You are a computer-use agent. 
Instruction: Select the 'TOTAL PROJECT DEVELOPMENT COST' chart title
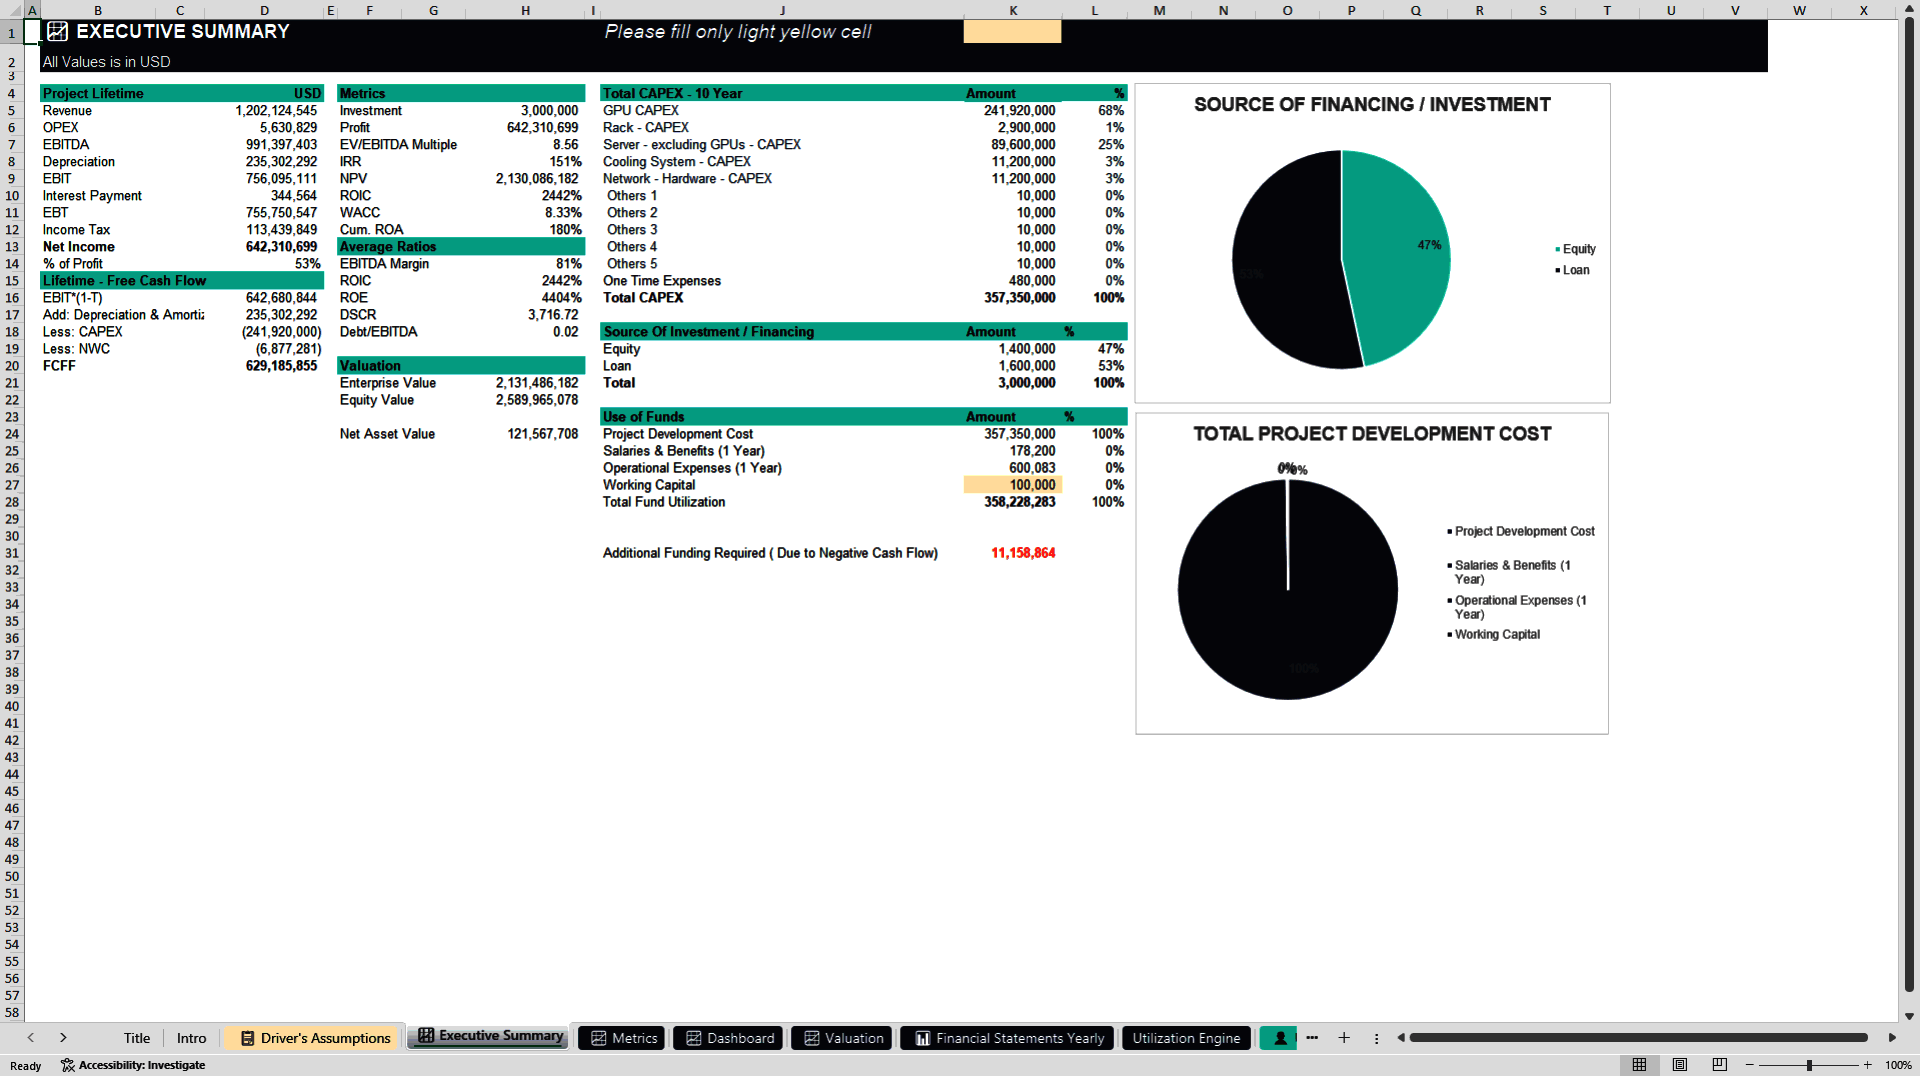coord(1372,434)
